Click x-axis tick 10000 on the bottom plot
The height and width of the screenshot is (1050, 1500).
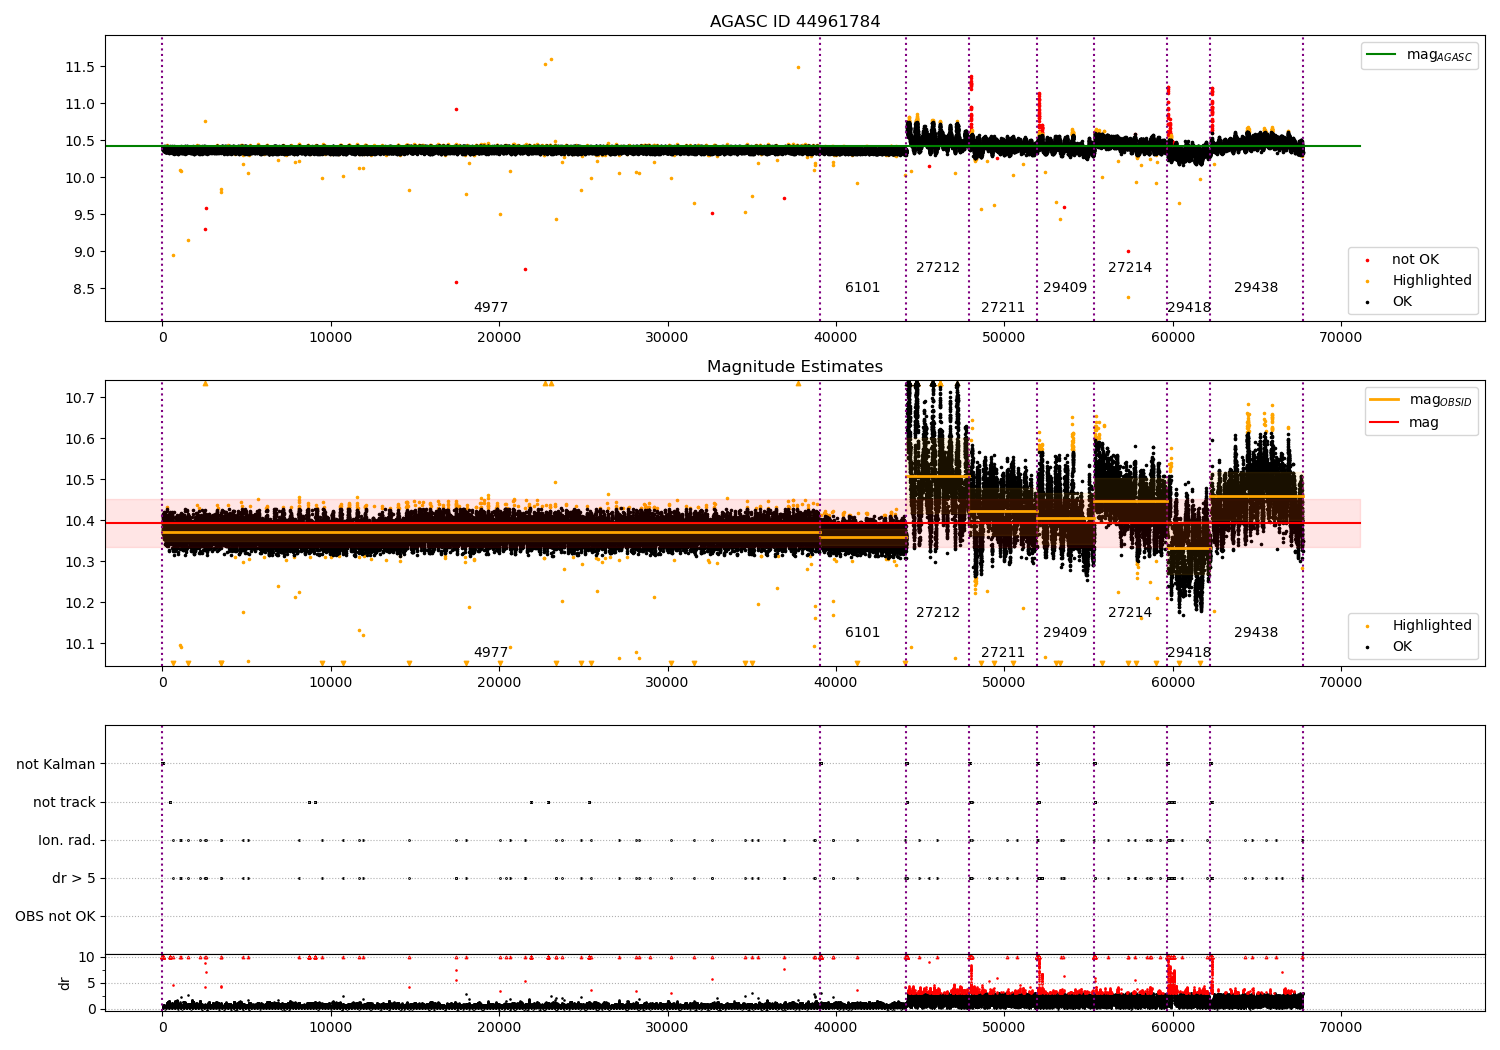click(x=330, y=1027)
